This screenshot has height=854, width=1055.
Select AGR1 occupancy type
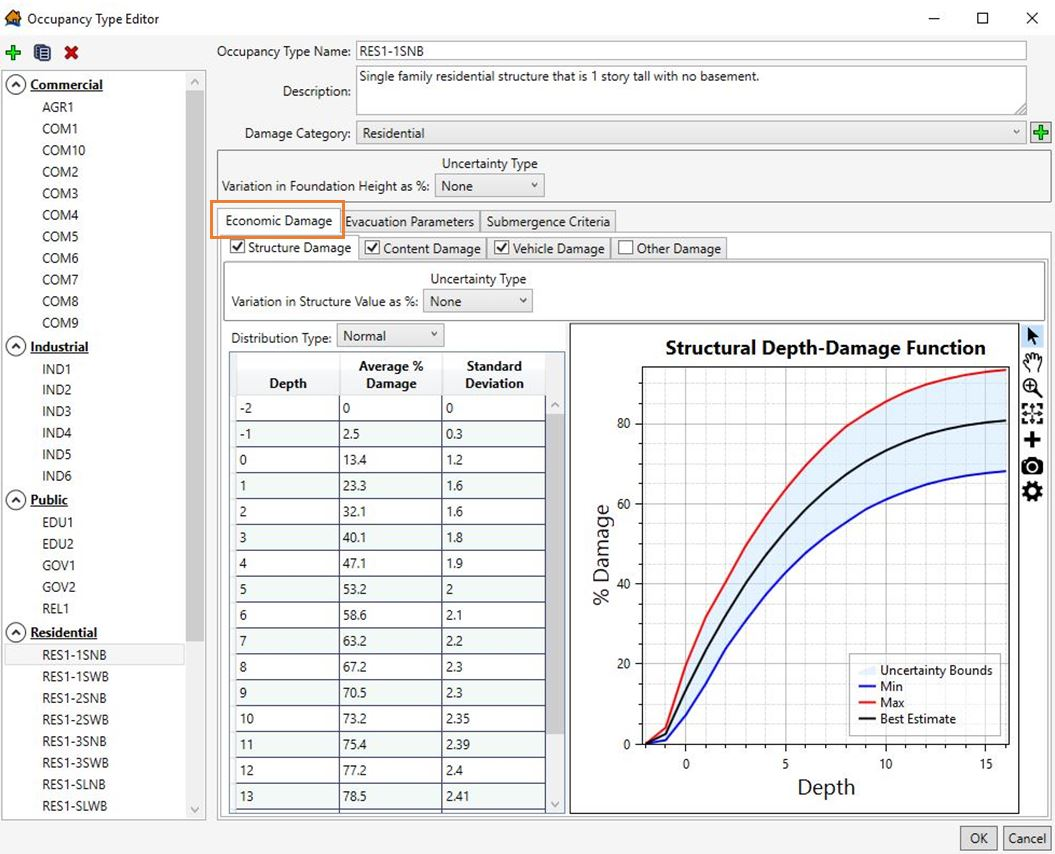point(58,107)
